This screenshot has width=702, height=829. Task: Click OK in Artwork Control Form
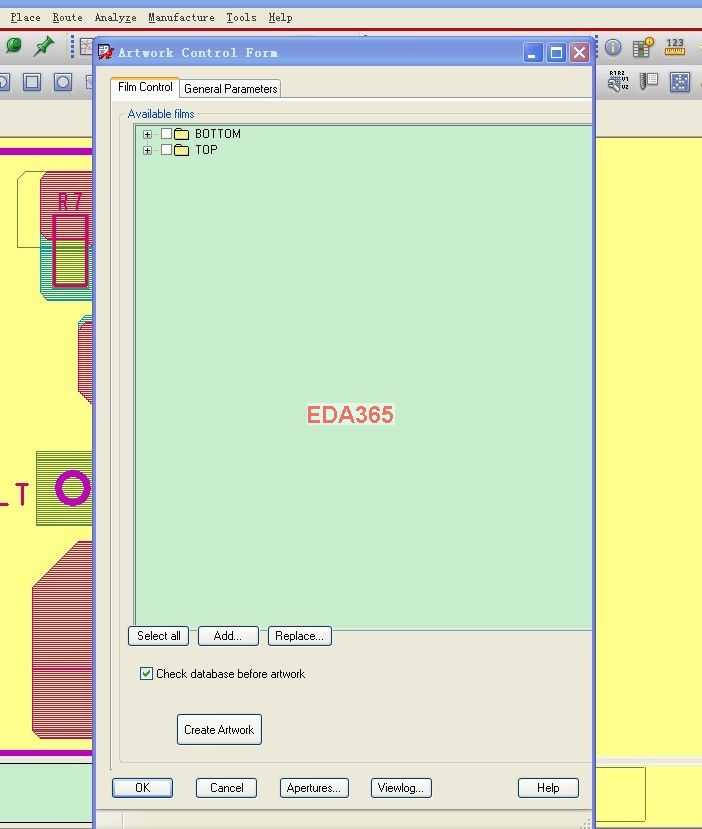142,788
